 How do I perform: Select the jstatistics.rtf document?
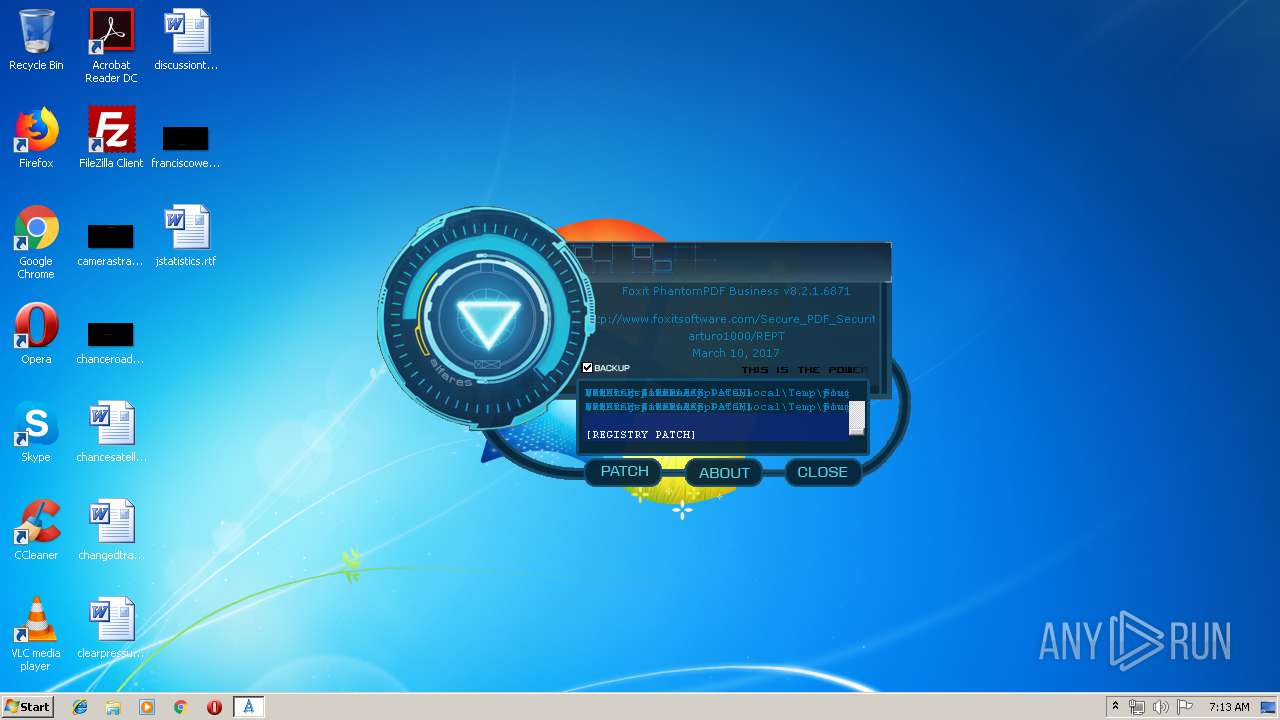[186, 236]
